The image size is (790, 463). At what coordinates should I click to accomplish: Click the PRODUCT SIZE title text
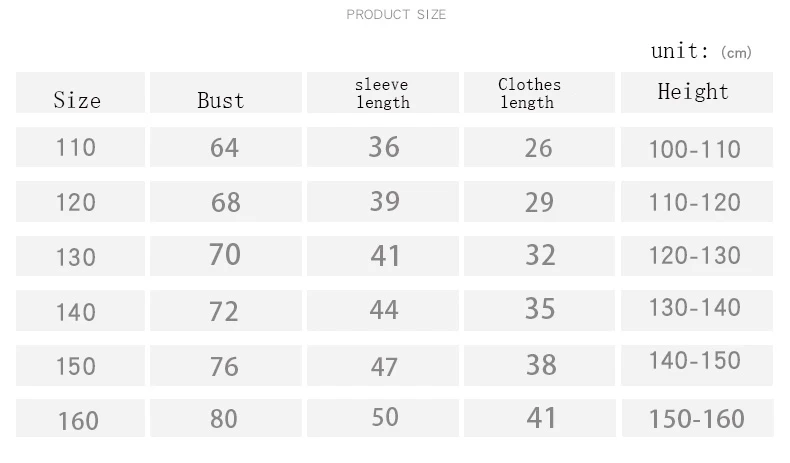click(x=396, y=15)
